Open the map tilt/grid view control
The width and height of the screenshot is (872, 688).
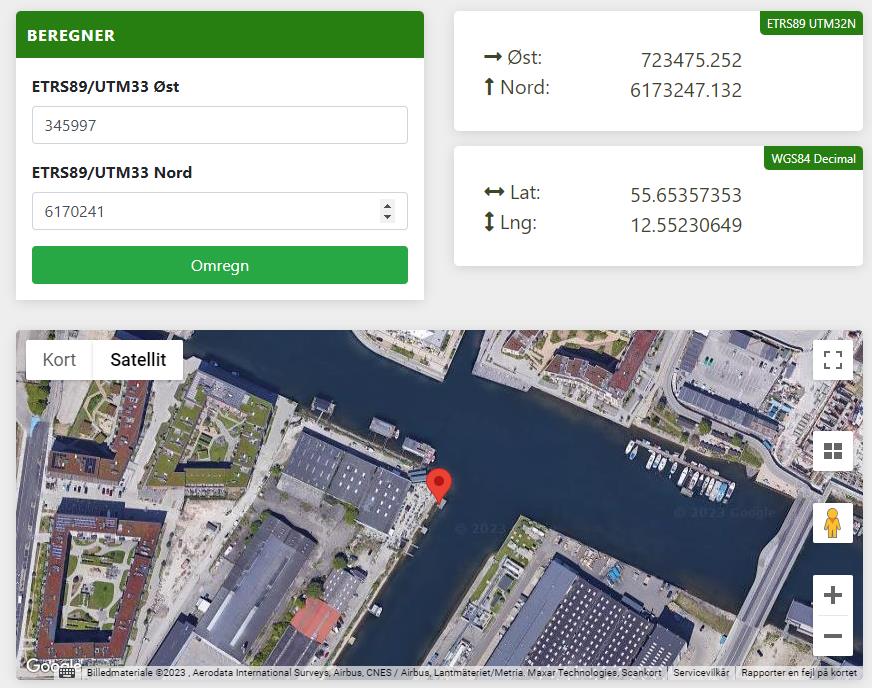833,451
